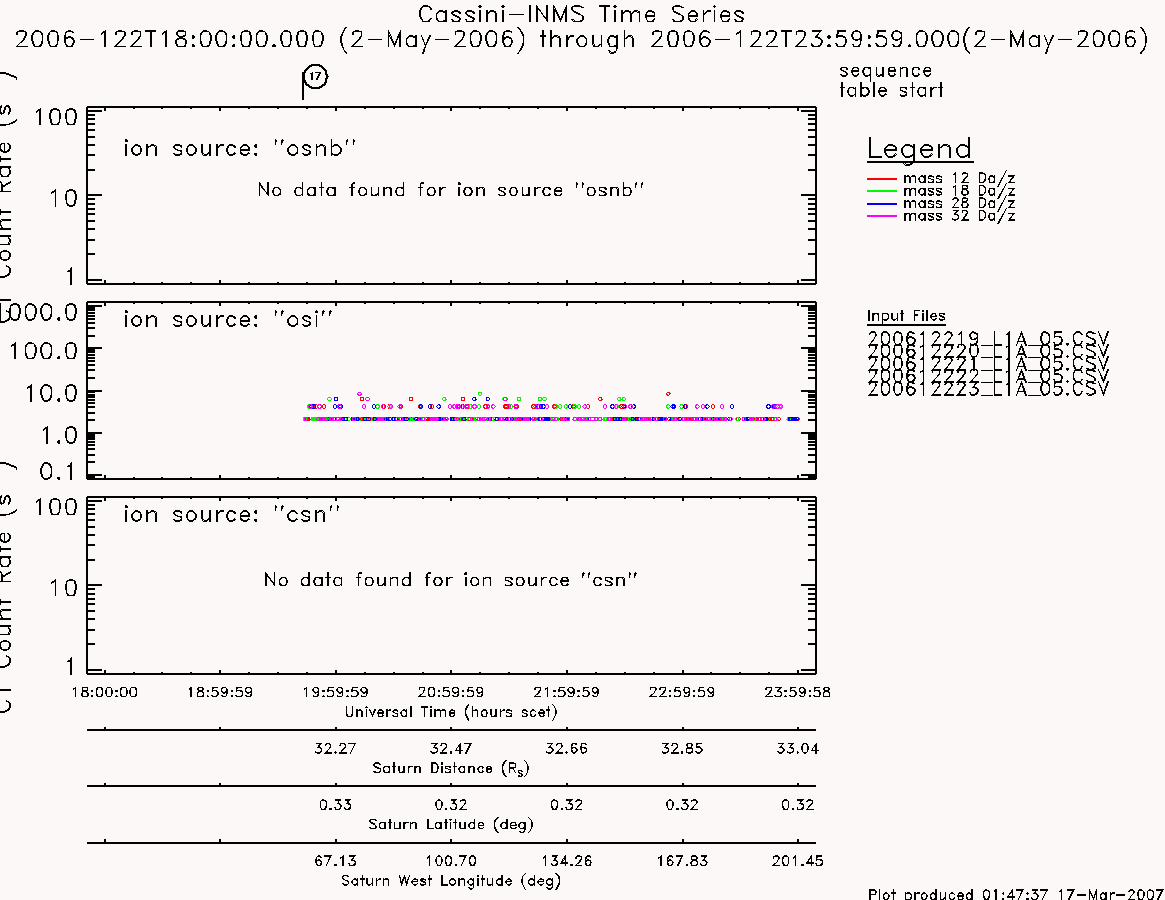The image size is (1165, 900).
Task: Click the 'mass 12 Da/z' legend label
Action: [x=959, y=178]
